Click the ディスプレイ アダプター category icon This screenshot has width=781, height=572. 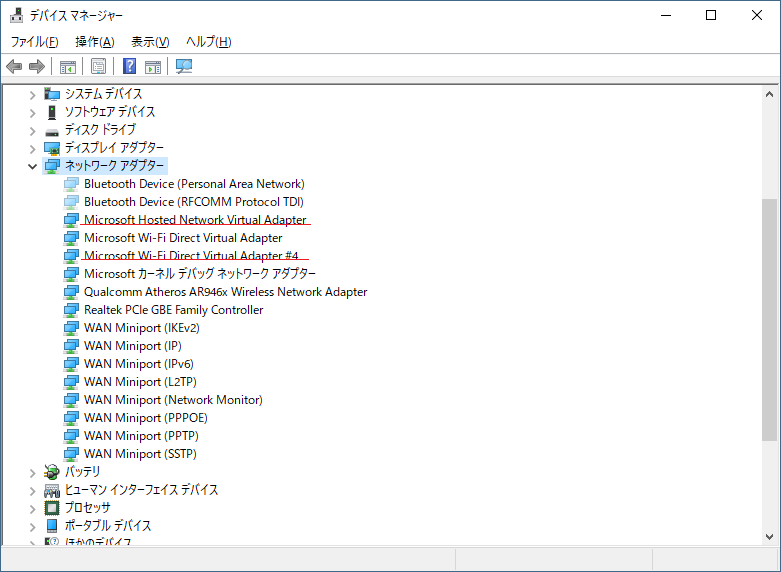(x=52, y=148)
